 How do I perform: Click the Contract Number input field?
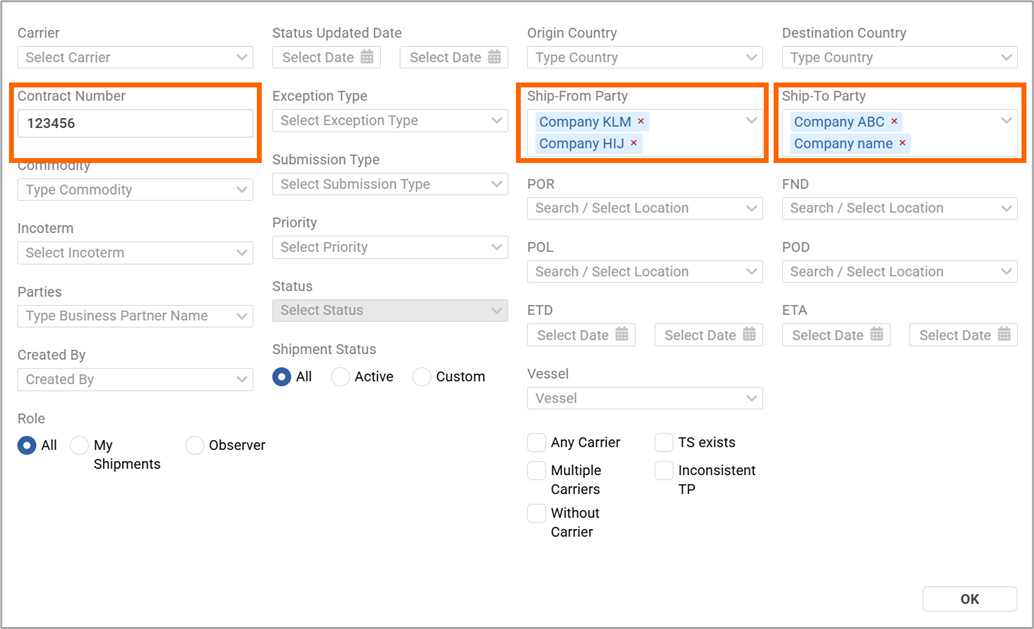pos(135,123)
